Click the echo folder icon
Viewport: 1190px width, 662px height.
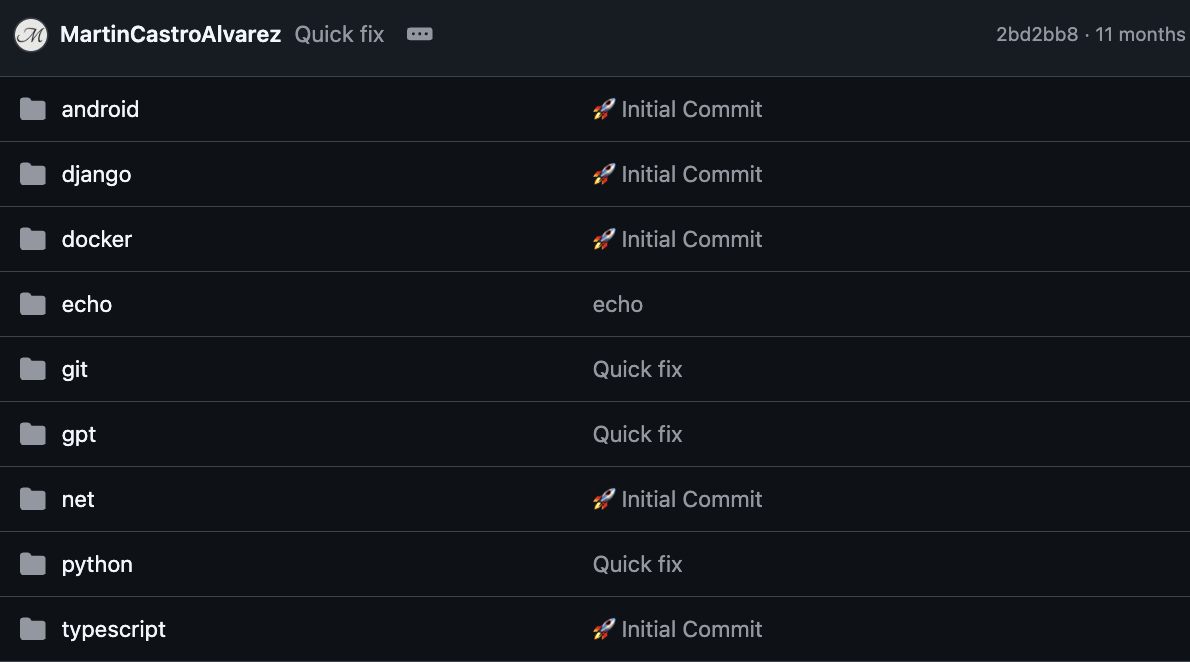[x=33, y=304]
